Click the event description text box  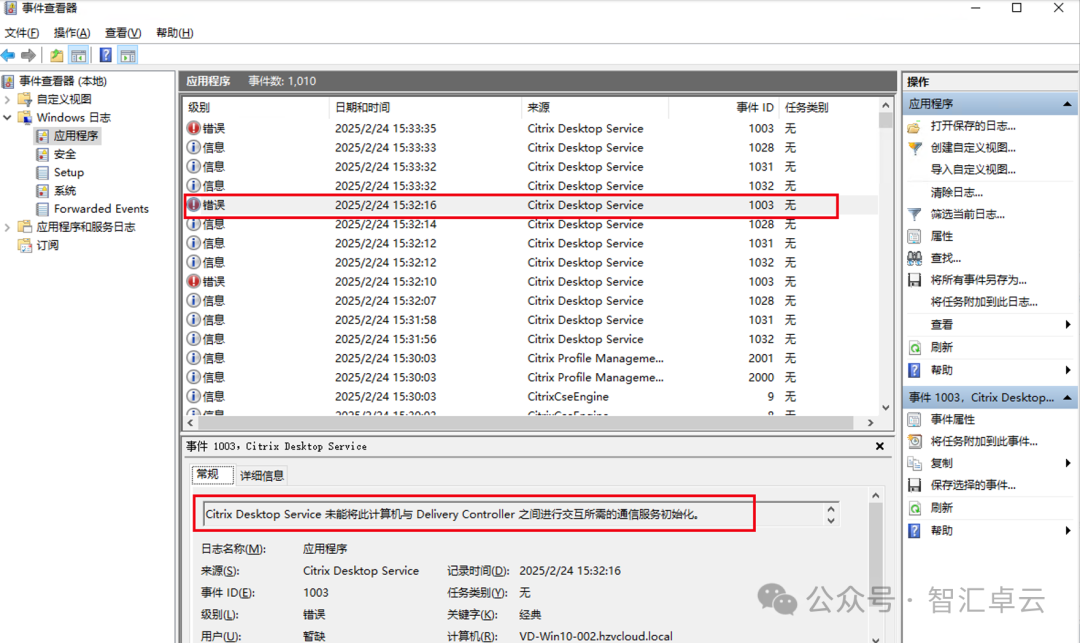tap(513, 514)
